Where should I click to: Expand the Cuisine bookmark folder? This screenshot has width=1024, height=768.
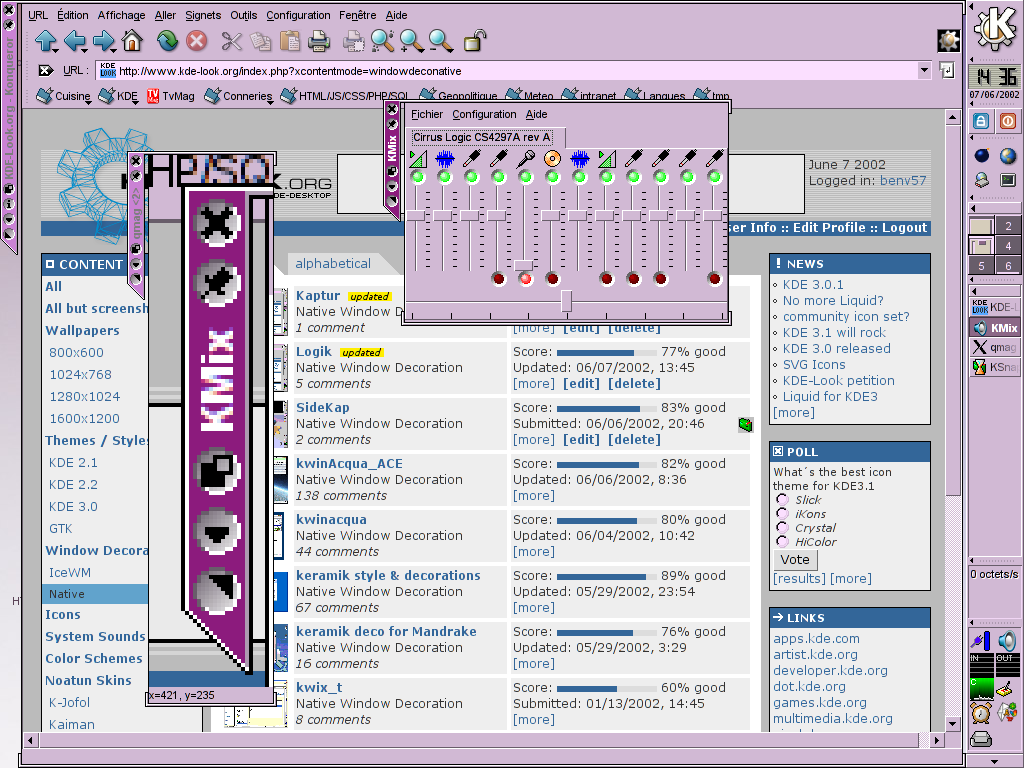pyautogui.click(x=64, y=96)
